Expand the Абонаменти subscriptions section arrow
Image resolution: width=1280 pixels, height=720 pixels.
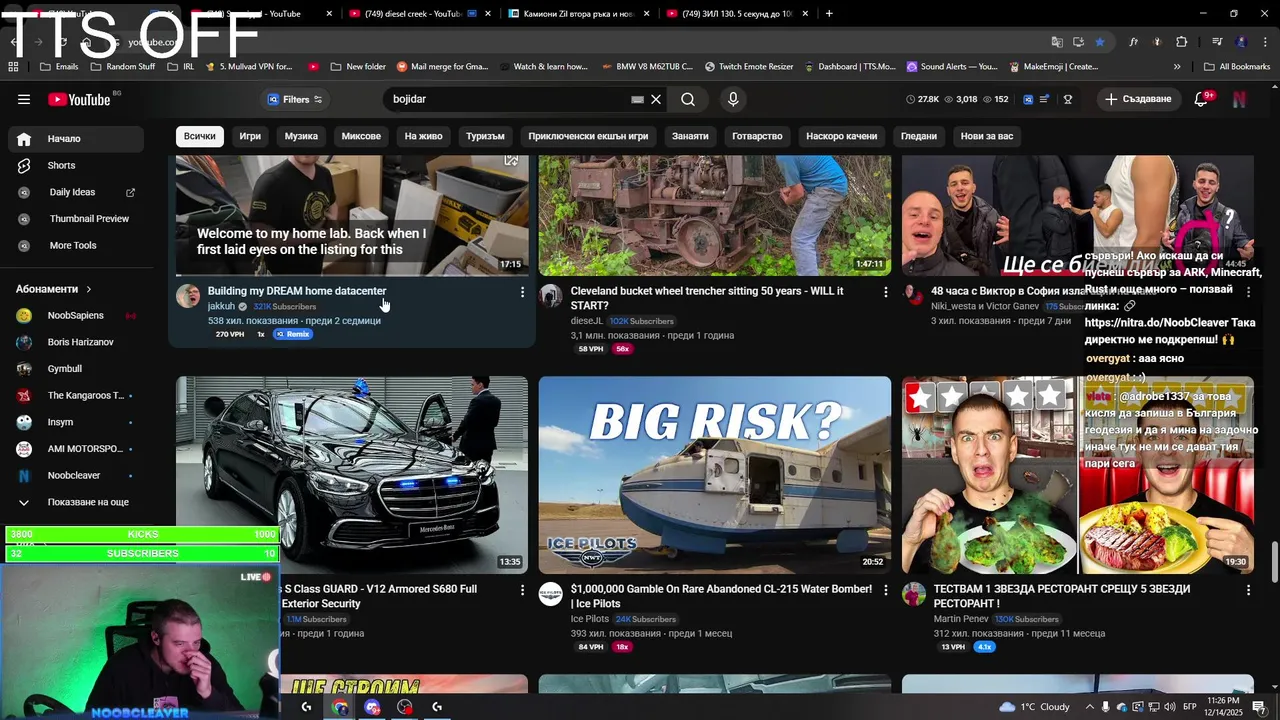pos(89,289)
